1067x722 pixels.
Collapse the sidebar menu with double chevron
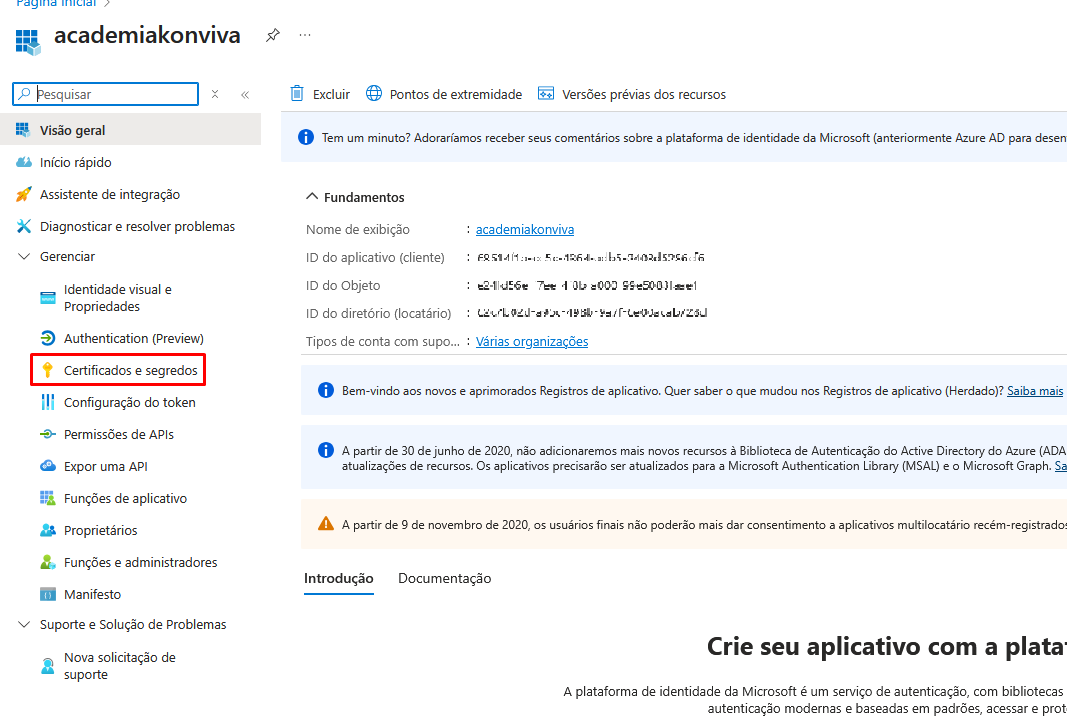click(x=245, y=95)
